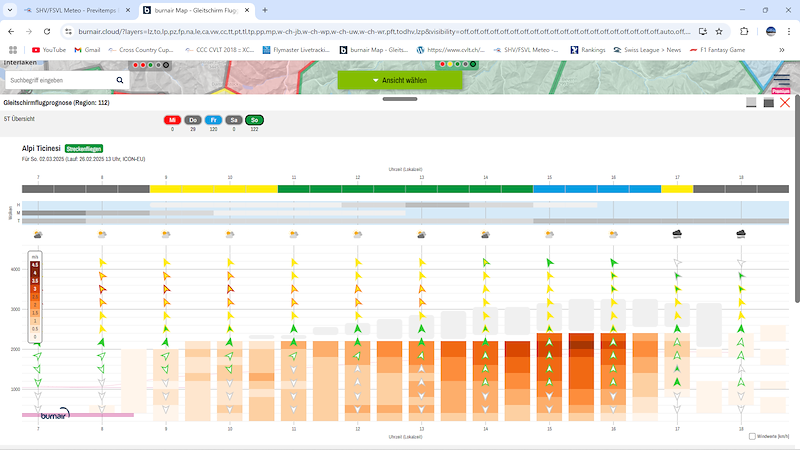Viewport: 800px width, 450px height.
Task: Switch to SHV/FSVL Meteo tab
Action: pyautogui.click(x=77, y=10)
